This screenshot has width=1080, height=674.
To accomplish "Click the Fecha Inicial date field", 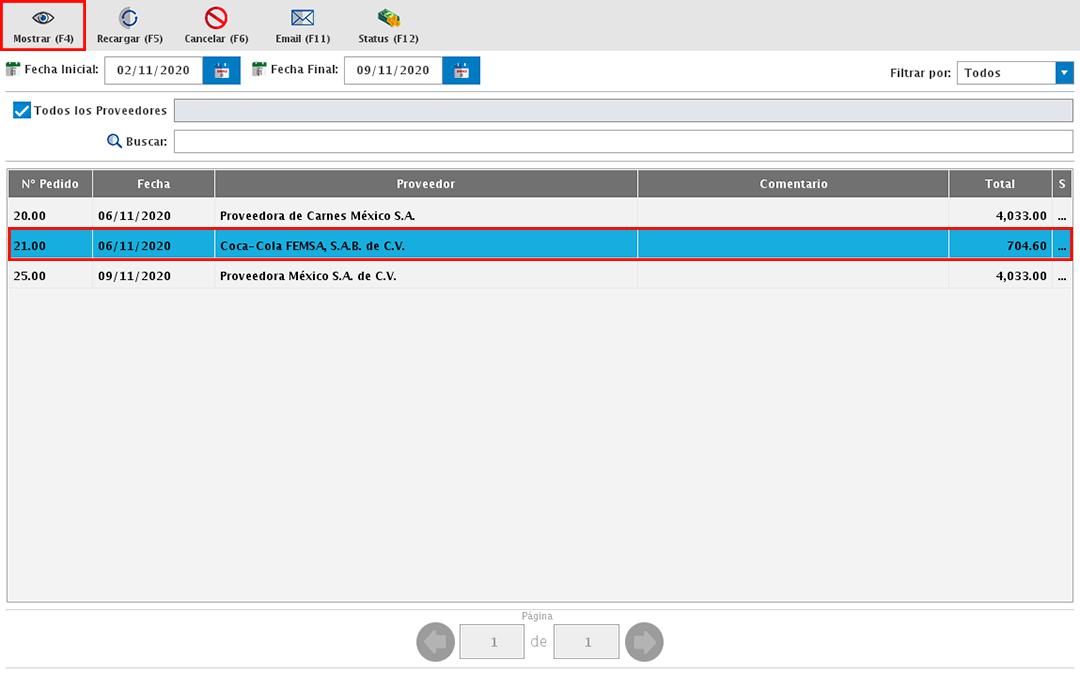I will coord(153,71).
